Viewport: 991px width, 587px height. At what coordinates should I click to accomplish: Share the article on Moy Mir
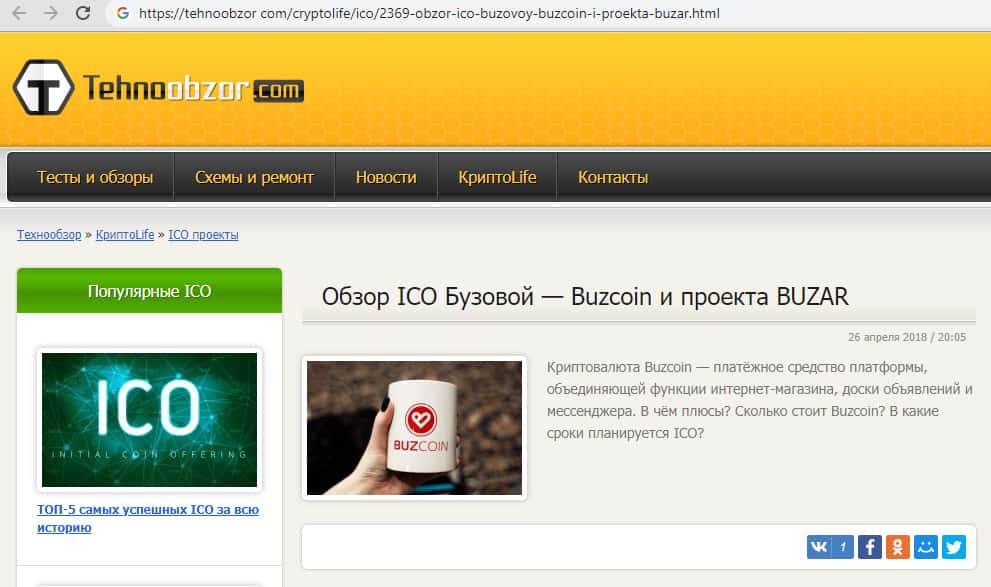point(926,547)
